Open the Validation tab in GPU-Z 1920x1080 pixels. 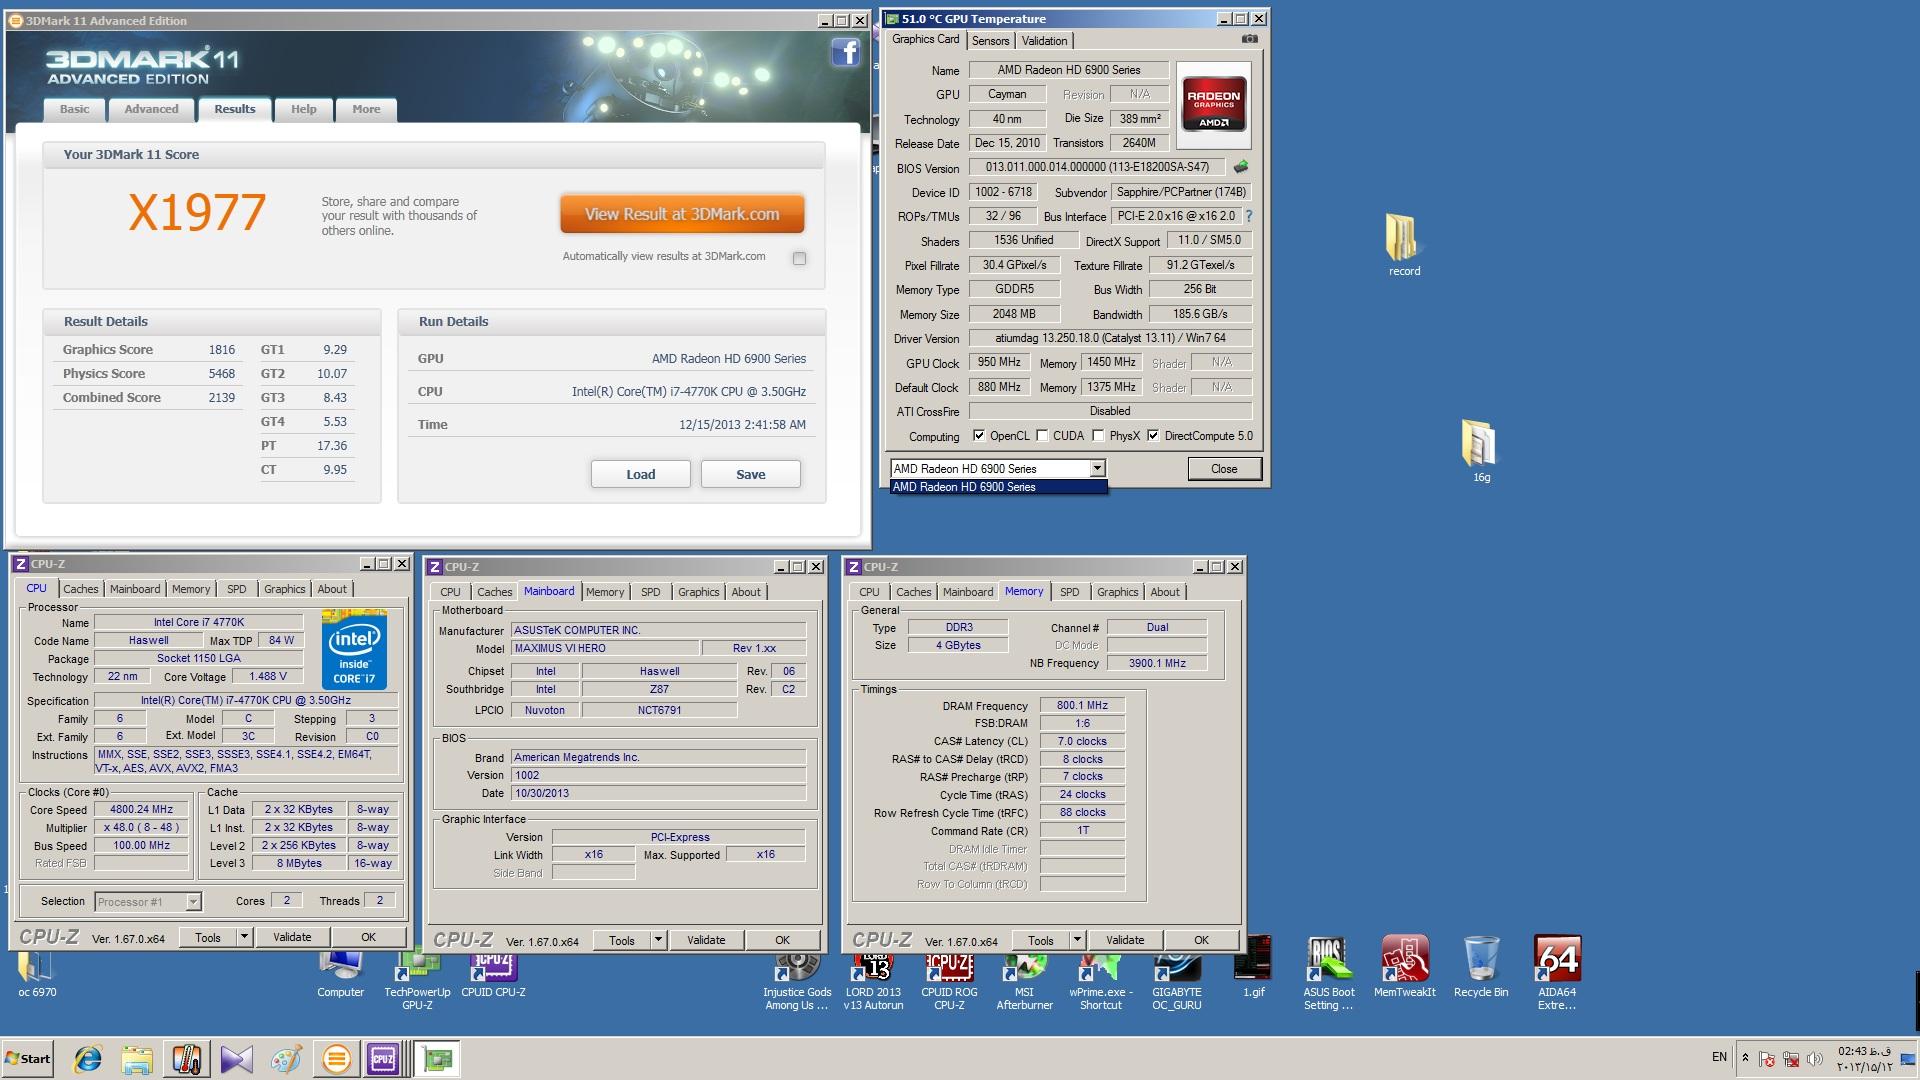pyautogui.click(x=1044, y=41)
